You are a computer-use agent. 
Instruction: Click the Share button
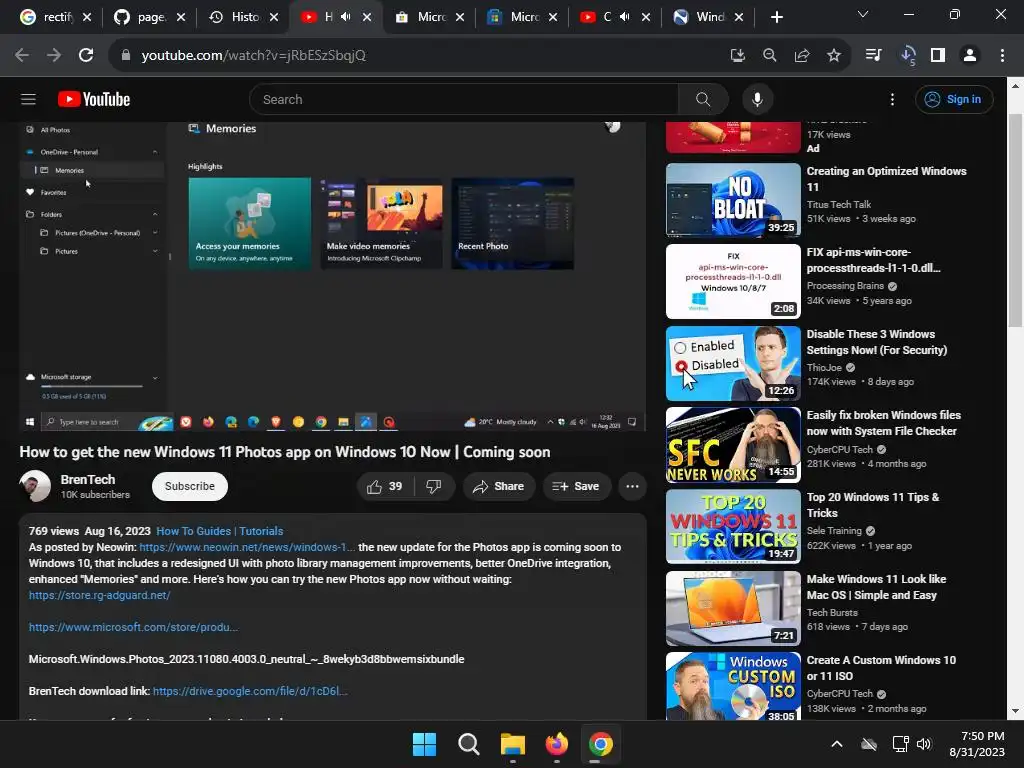coord(499,487)
